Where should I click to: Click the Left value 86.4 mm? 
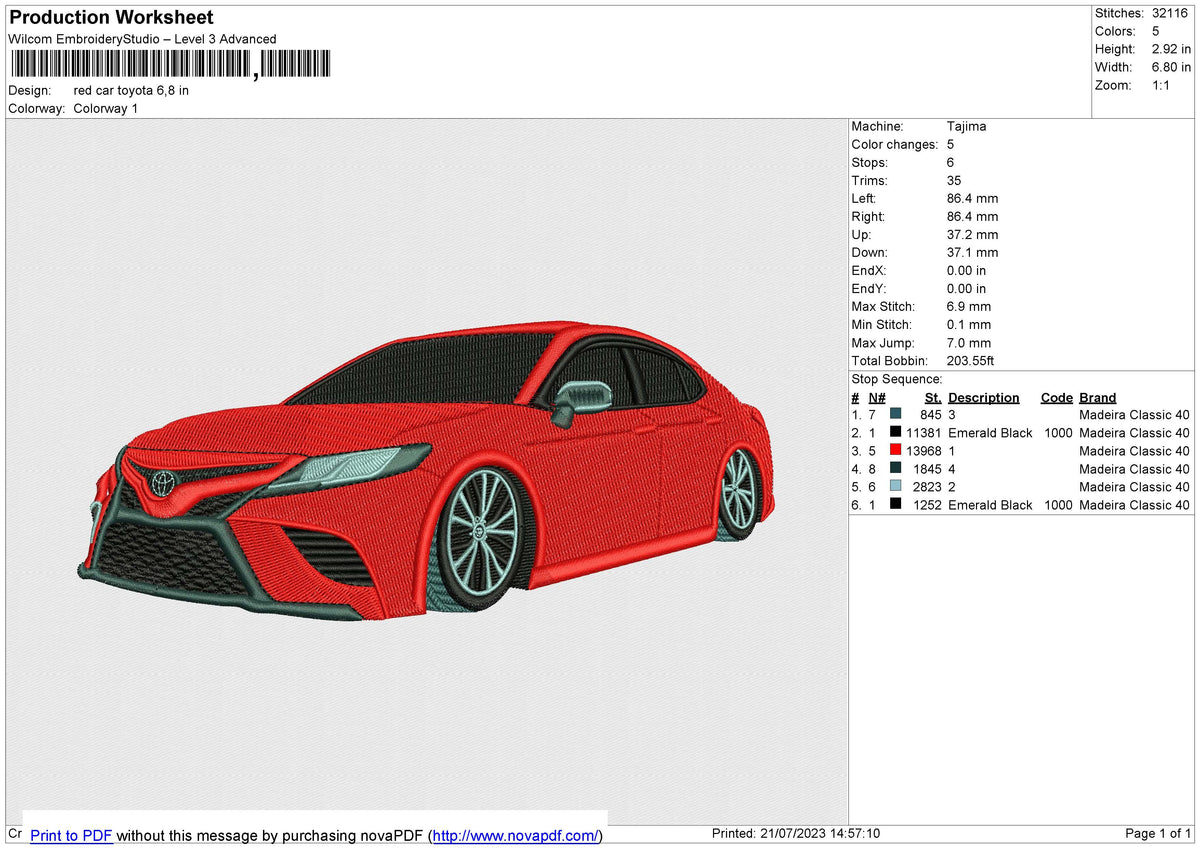972,199
